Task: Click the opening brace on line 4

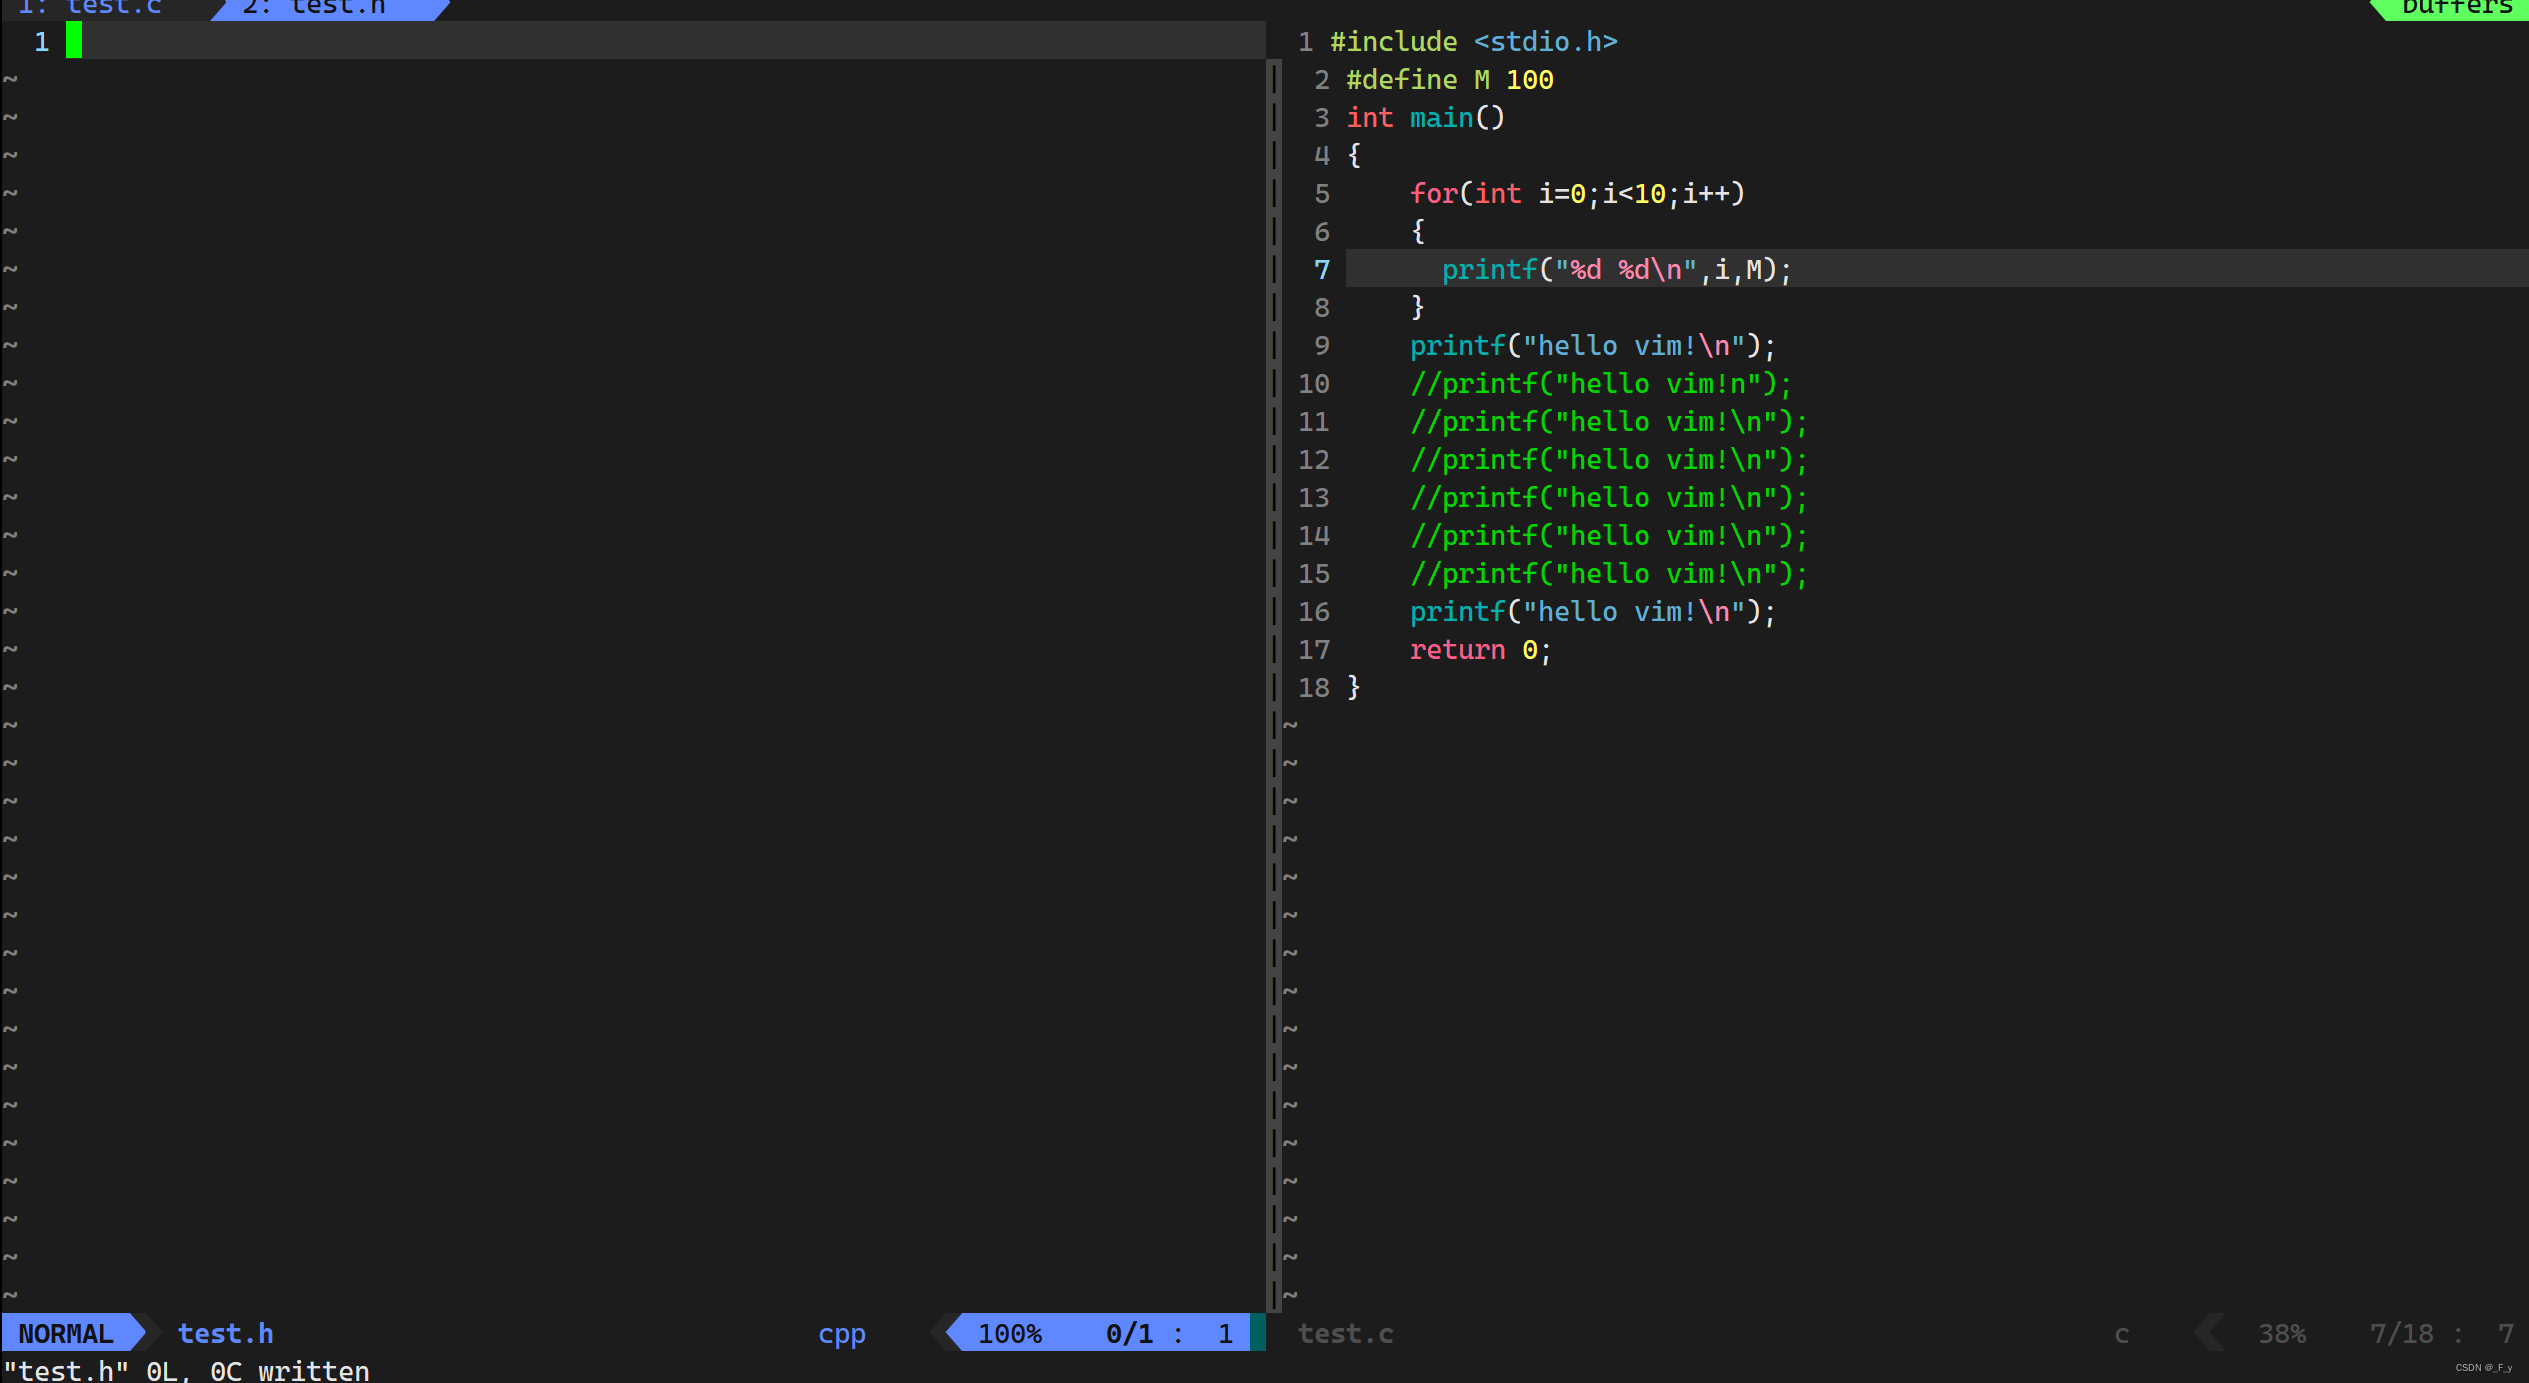Action: [x=1353, y=155]
